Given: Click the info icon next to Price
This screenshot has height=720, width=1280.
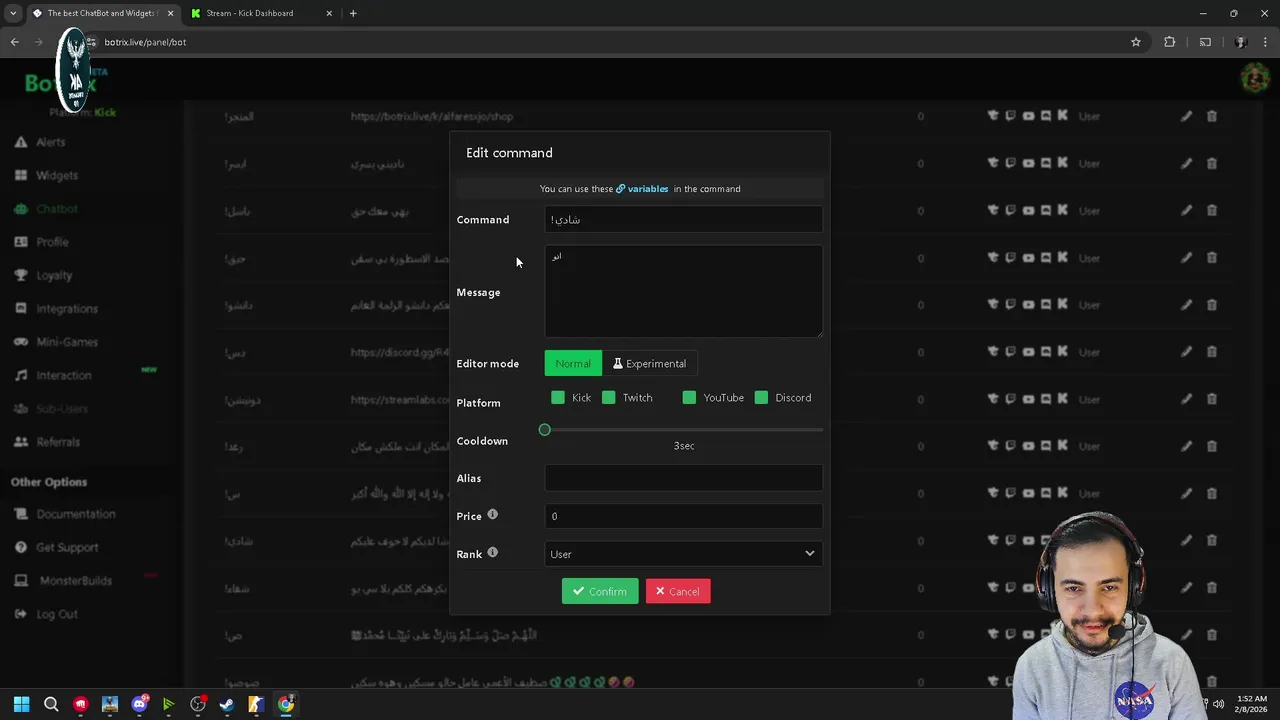Looking at the screenshot, I should coord(492,515).
